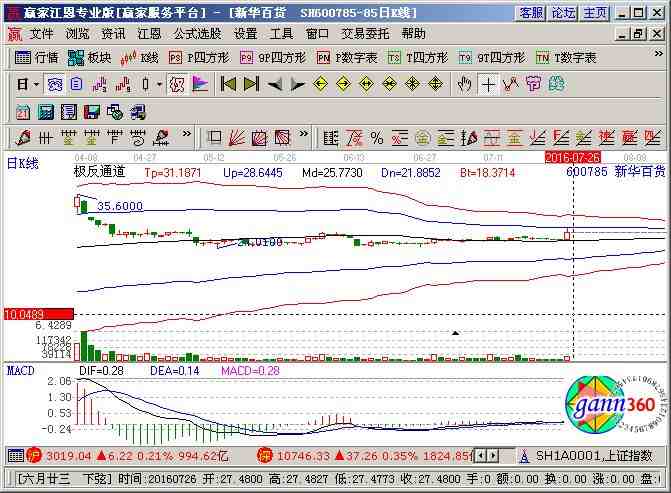
Task: Click status bar left scroll arrow
Action: [481, 456]
